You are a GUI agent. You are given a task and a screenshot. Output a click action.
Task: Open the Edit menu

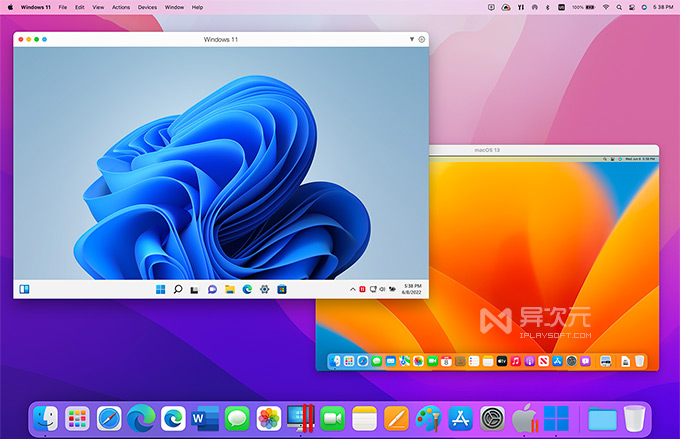80,7
